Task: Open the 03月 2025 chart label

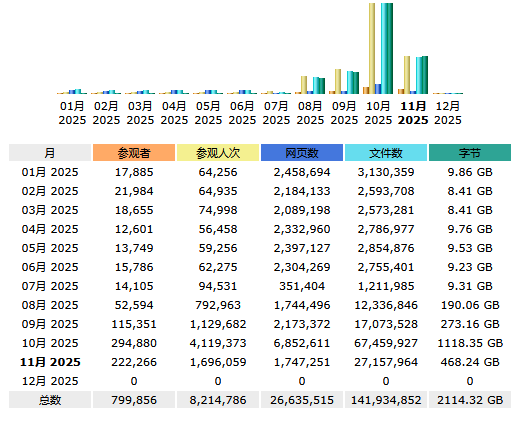Action: 140,113
